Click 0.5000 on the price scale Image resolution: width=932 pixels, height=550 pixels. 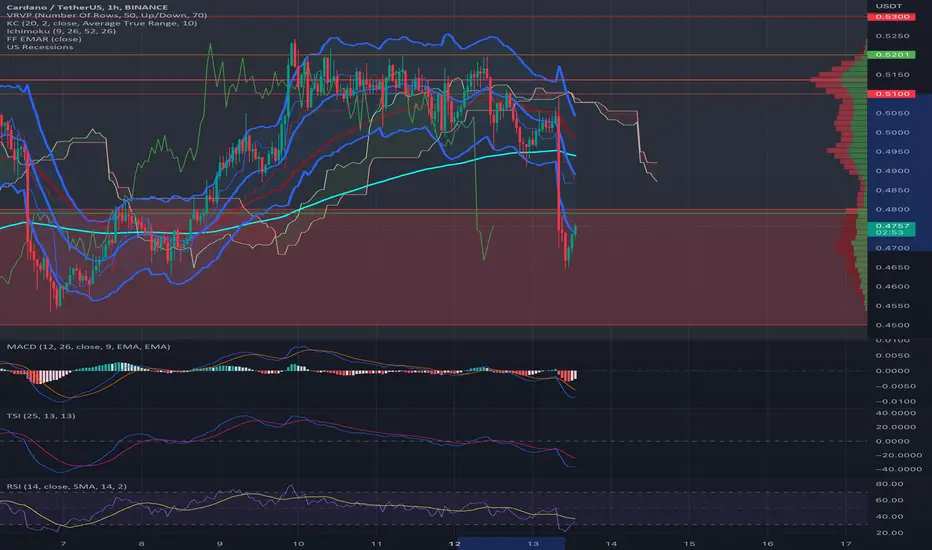point(892,133)
